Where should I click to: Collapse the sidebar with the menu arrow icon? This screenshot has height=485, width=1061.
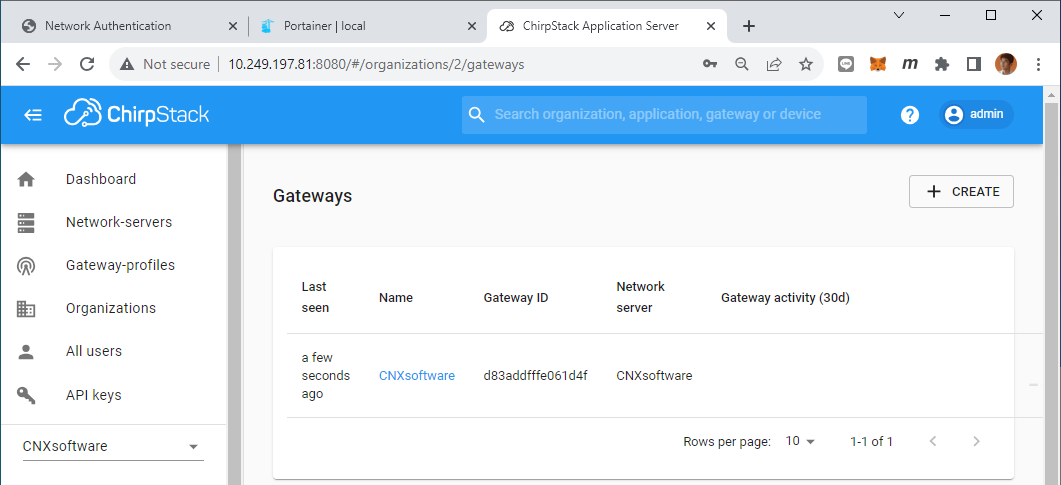32,115
